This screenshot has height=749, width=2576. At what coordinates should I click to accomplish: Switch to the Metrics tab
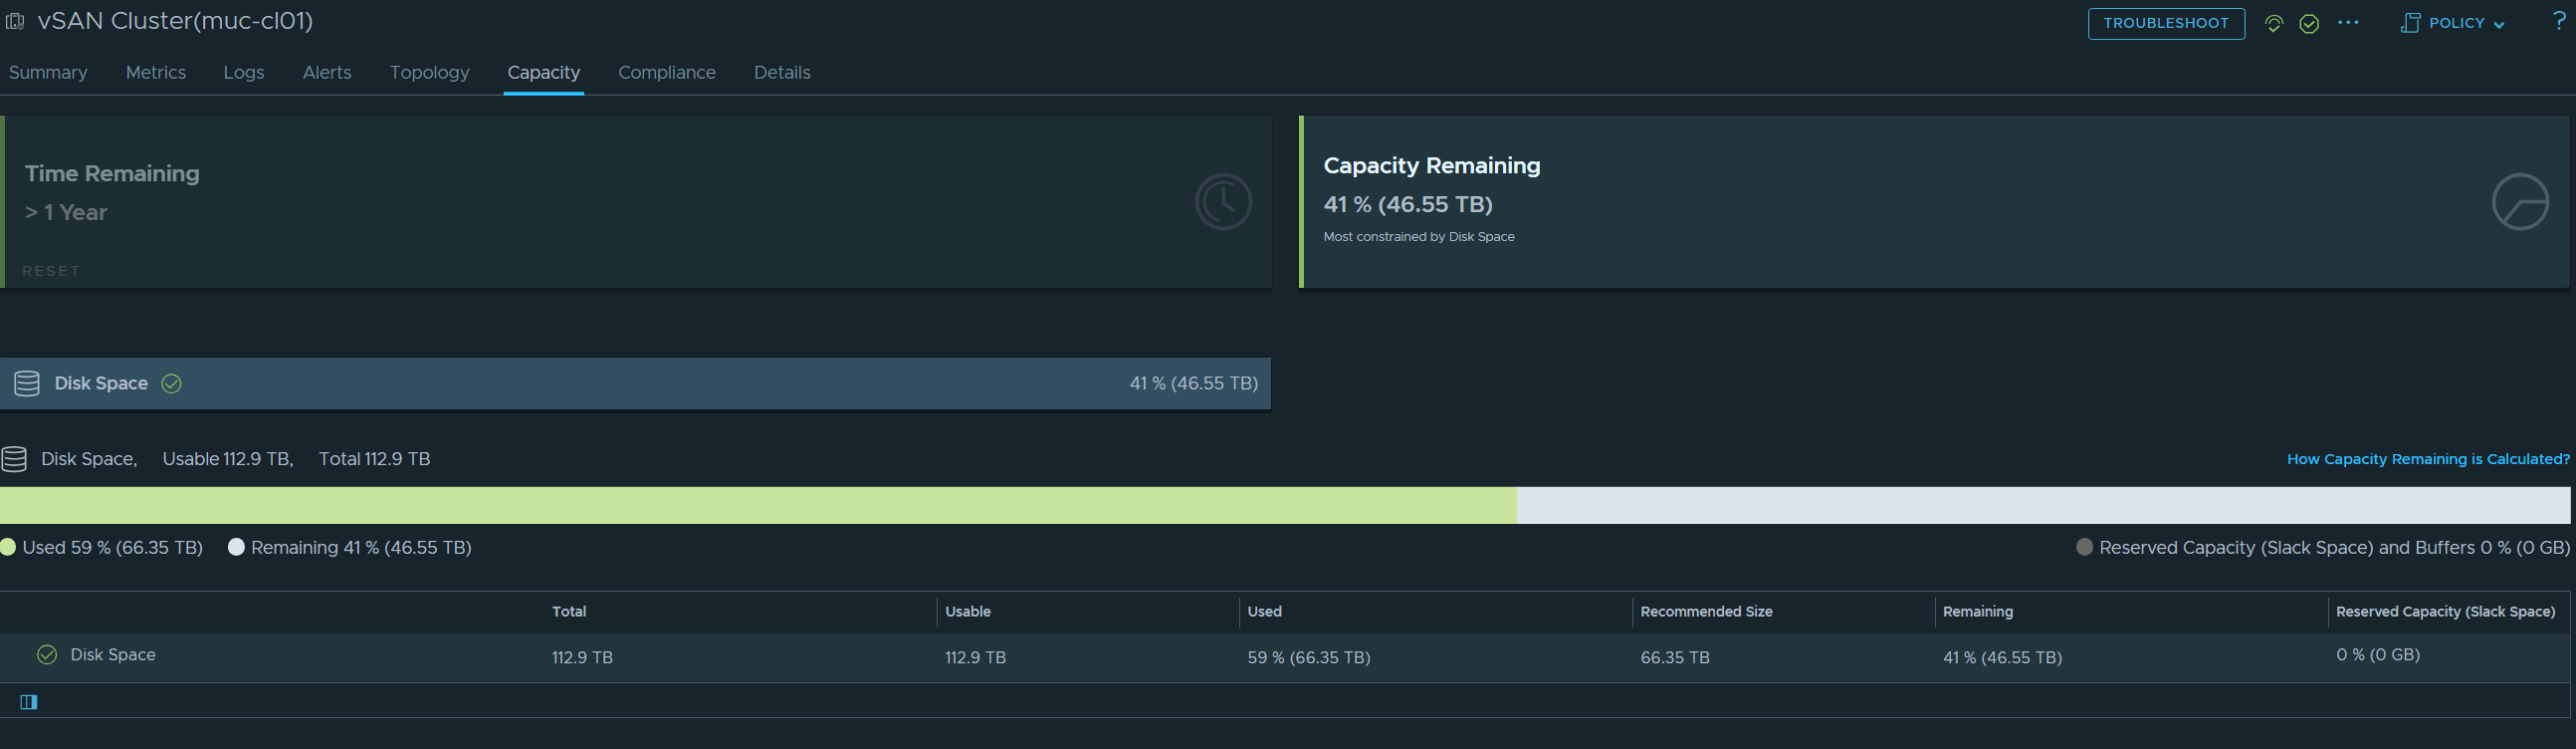[155, 73]
